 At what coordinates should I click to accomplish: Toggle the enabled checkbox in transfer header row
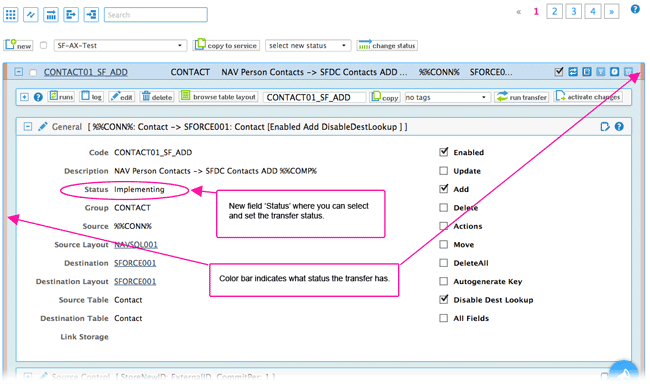point(559,72)
